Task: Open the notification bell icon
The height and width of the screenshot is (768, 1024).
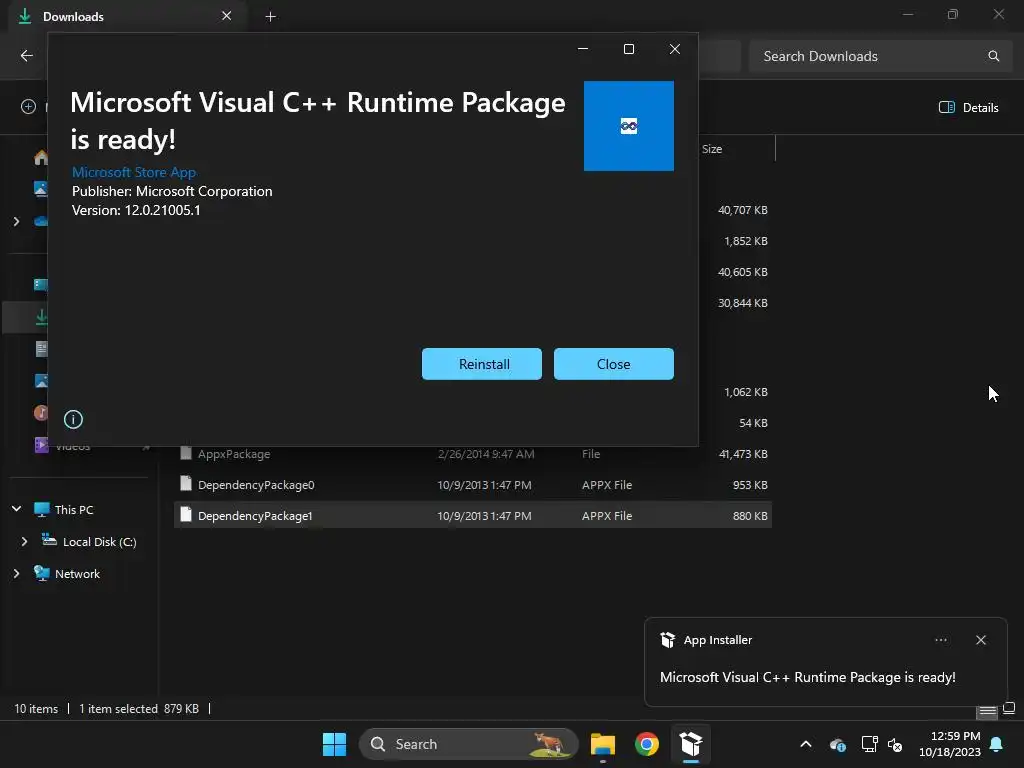Action: [996, 744]
